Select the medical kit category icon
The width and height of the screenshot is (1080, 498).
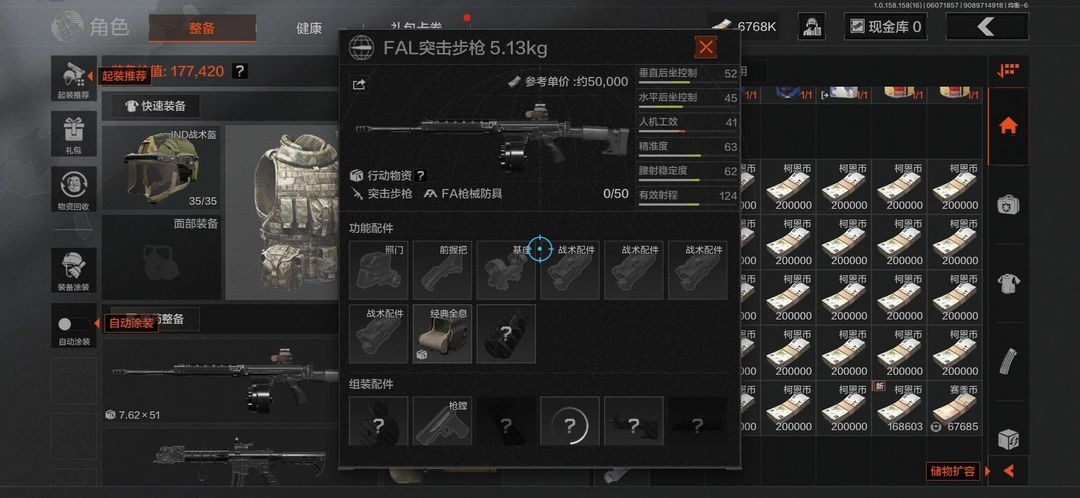tap(1008, 205)
